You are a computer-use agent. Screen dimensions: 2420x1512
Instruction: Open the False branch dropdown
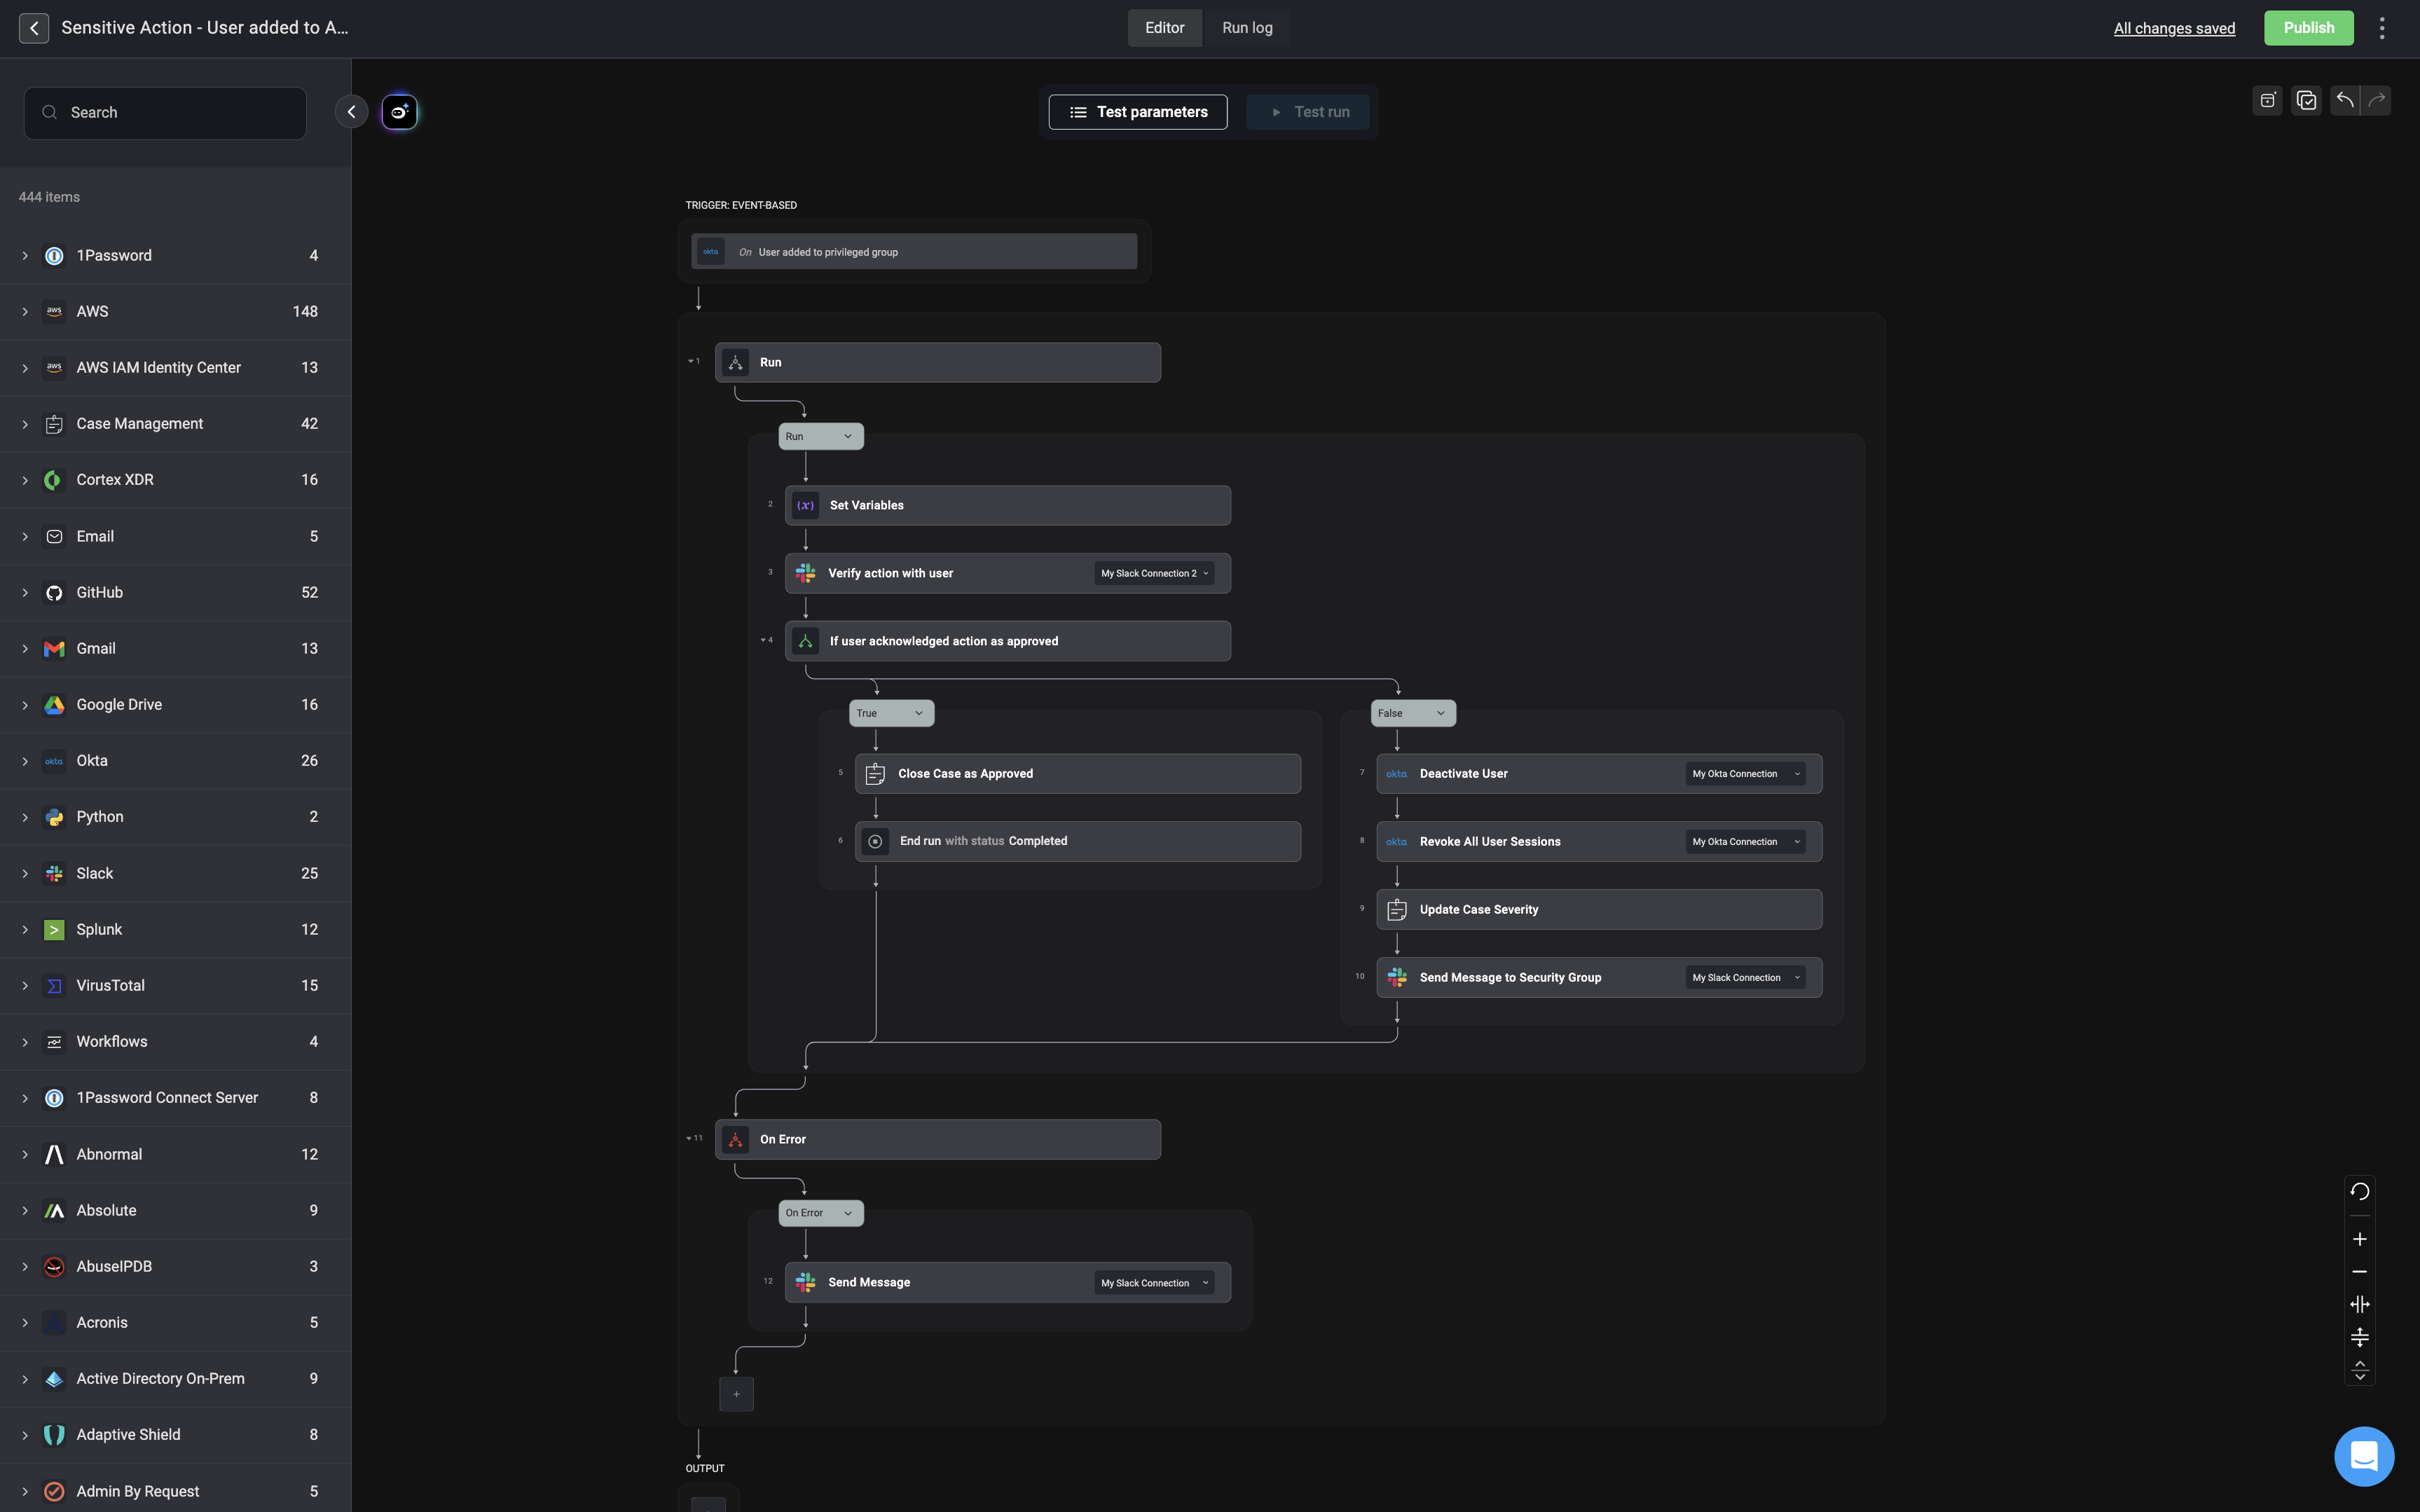click(1412, 713)
